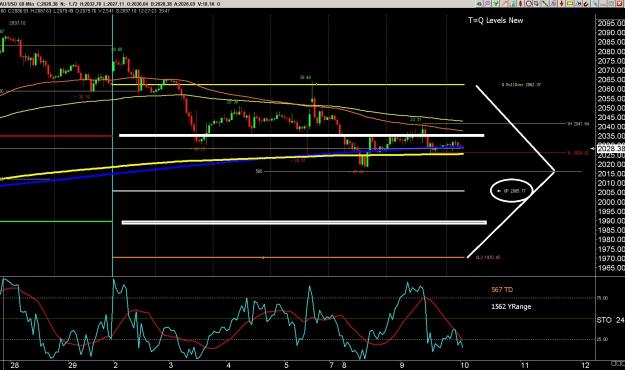Click the 1965.00 price axis label
Viewport: 625px width, 370px height.
coord(611,268)
